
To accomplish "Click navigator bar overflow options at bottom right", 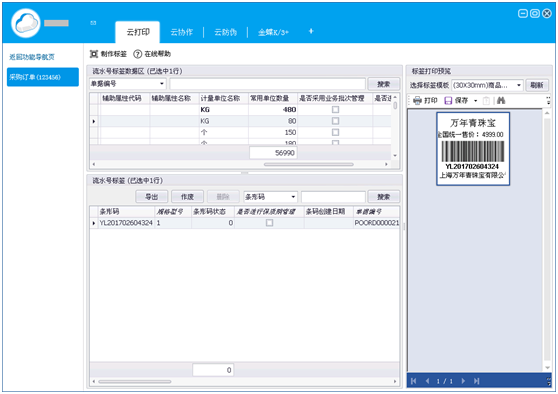I will (x=548, y=381).
